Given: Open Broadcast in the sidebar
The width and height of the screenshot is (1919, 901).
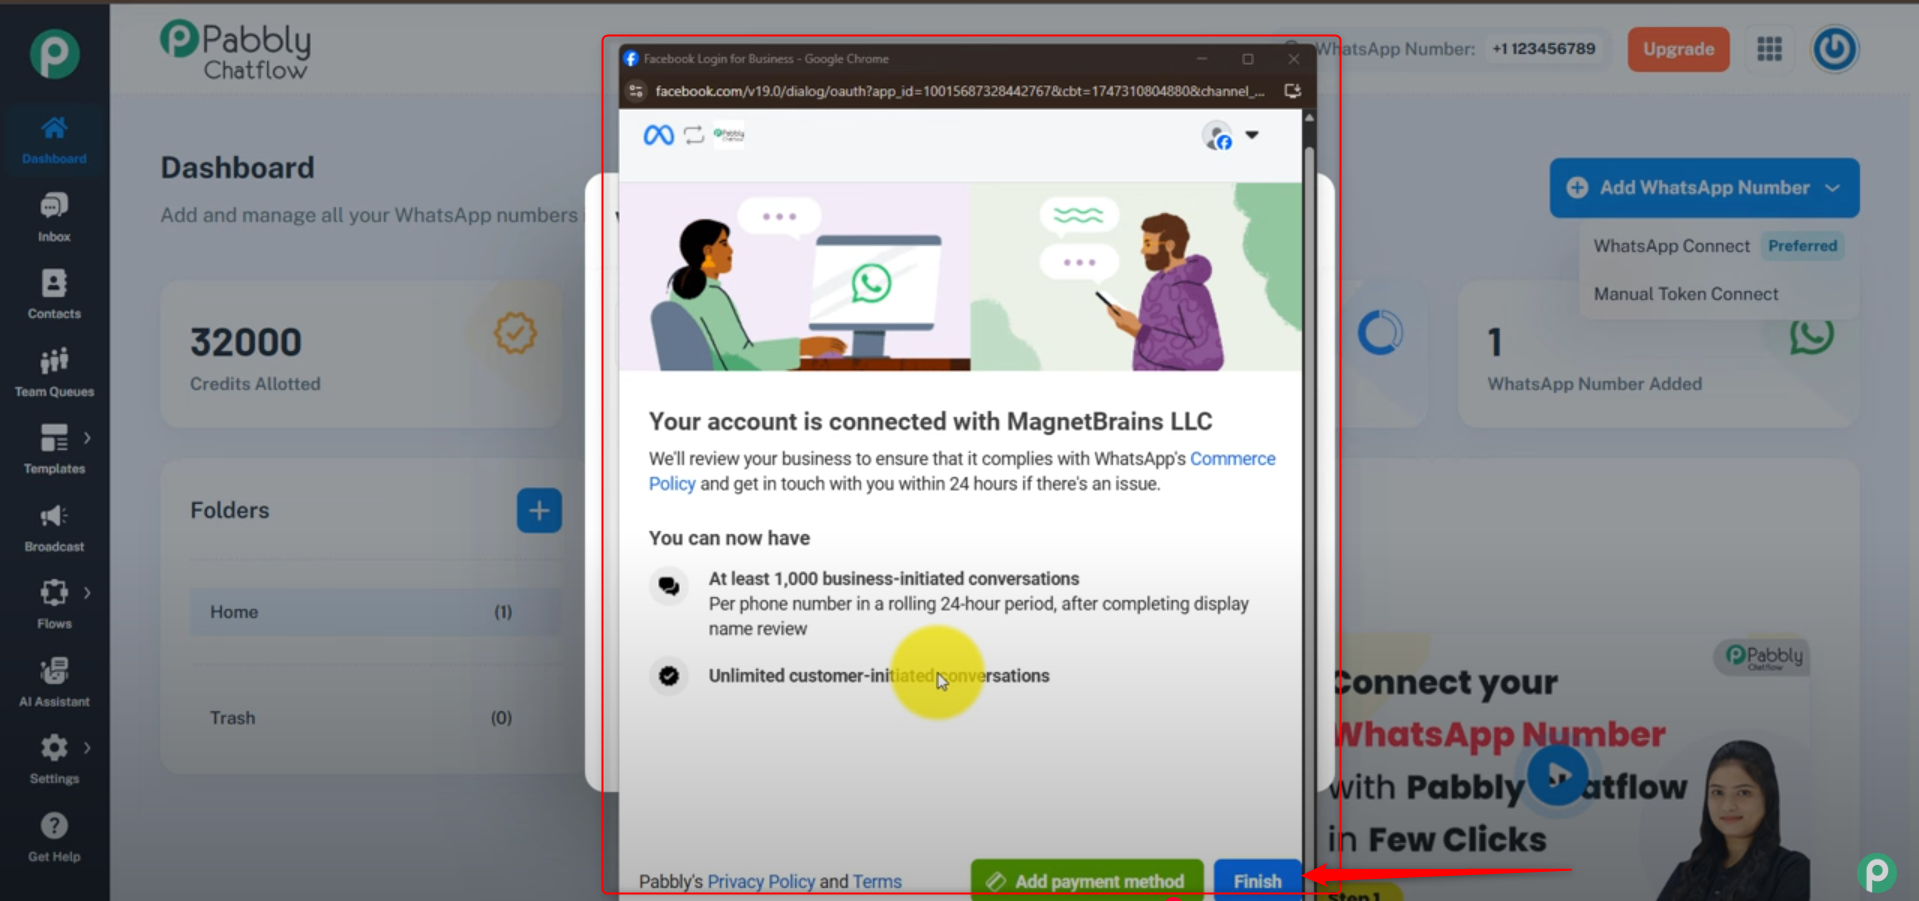Looking at the screenshot, I should click(x=54, y=527).
